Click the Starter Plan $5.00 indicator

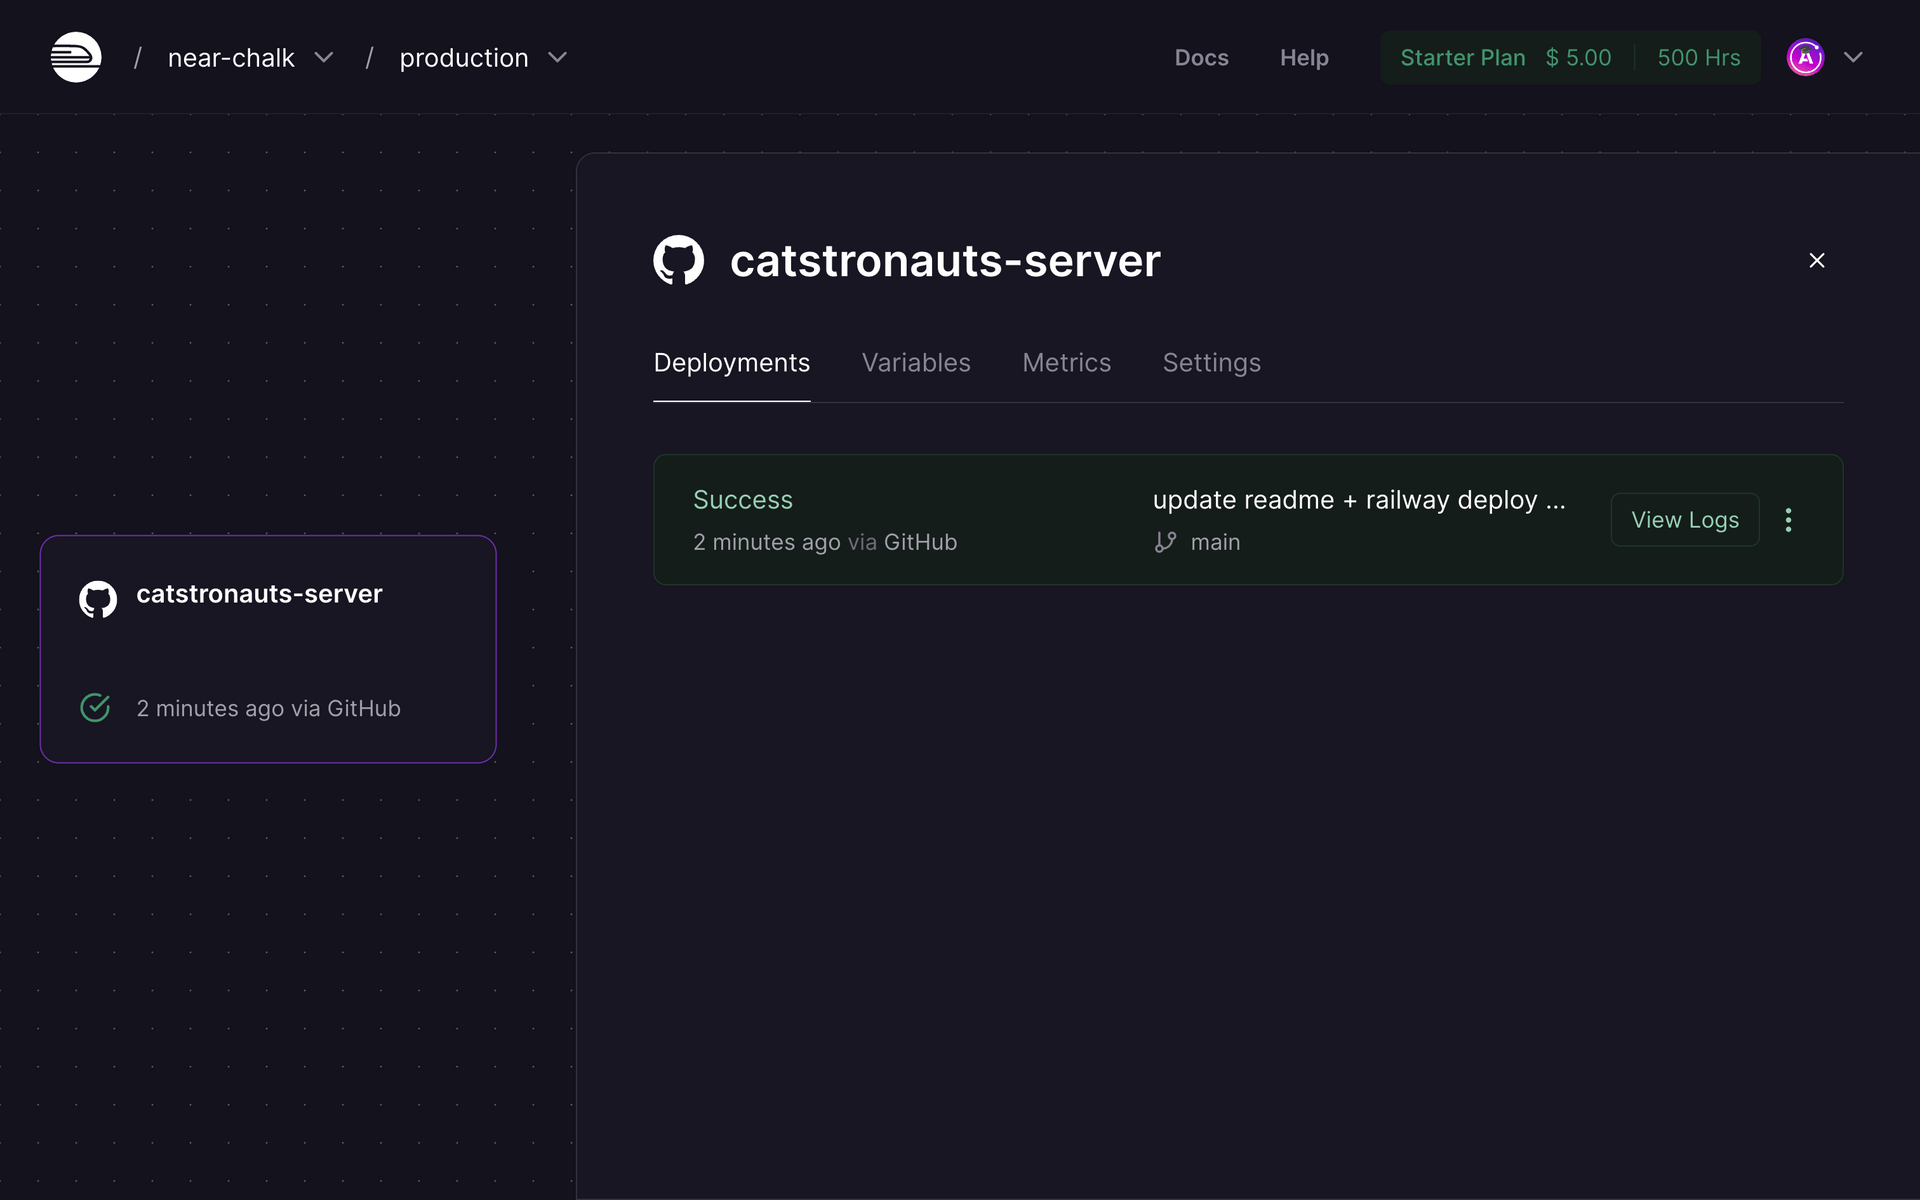coord(1505,57)
